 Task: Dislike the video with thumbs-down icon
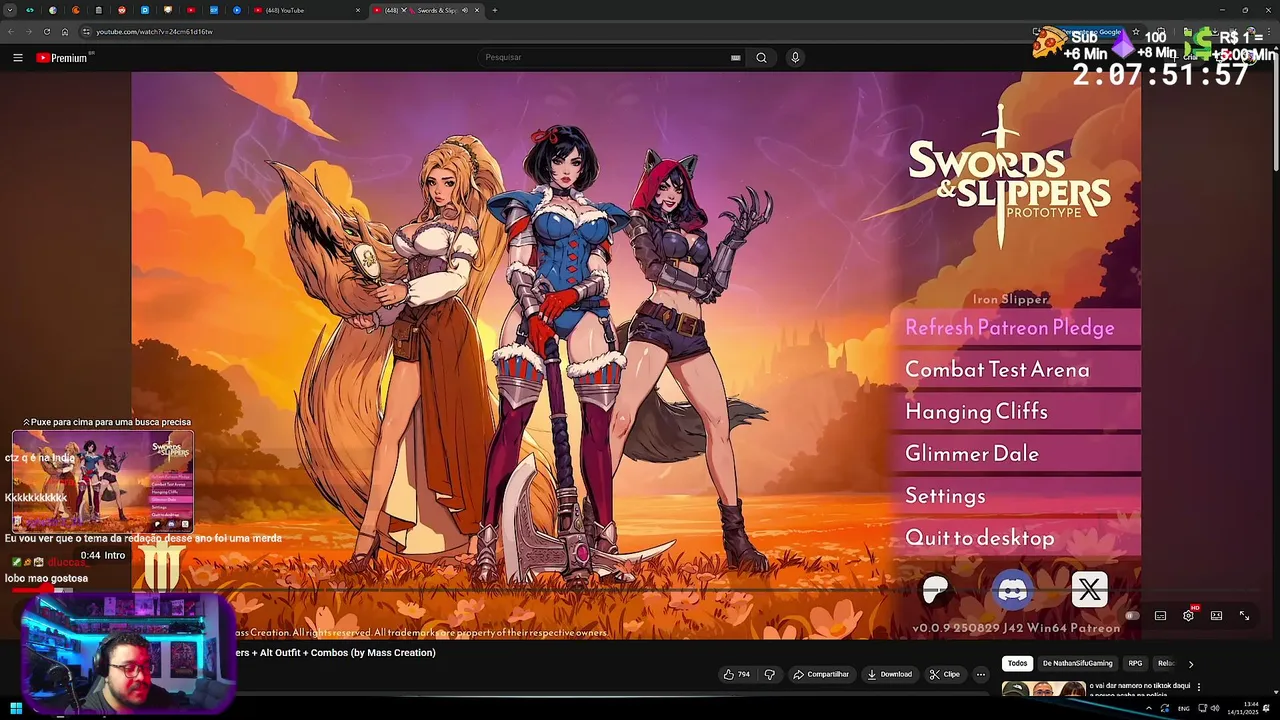pyautogui.click(x=769, y=674)
